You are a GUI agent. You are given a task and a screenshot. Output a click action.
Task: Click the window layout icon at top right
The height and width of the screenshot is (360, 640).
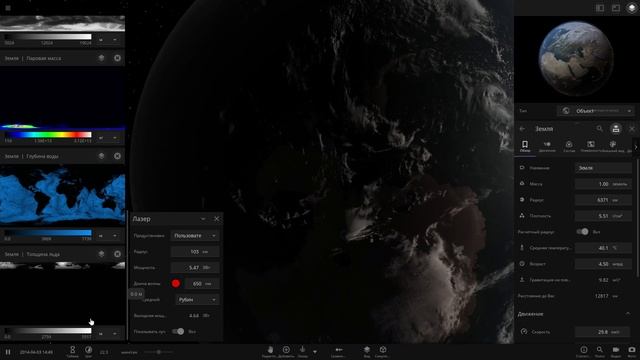616,8
